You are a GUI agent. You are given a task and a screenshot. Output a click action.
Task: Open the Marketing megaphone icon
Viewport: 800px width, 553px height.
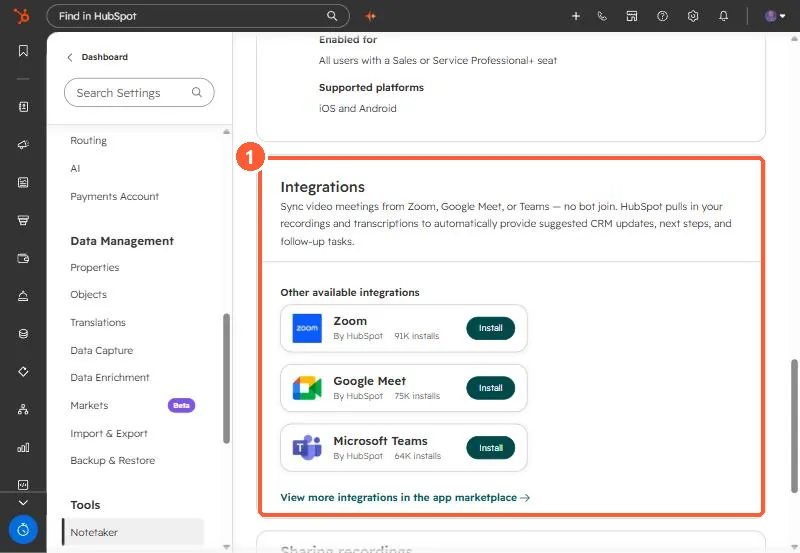click(x=23, y=145)
